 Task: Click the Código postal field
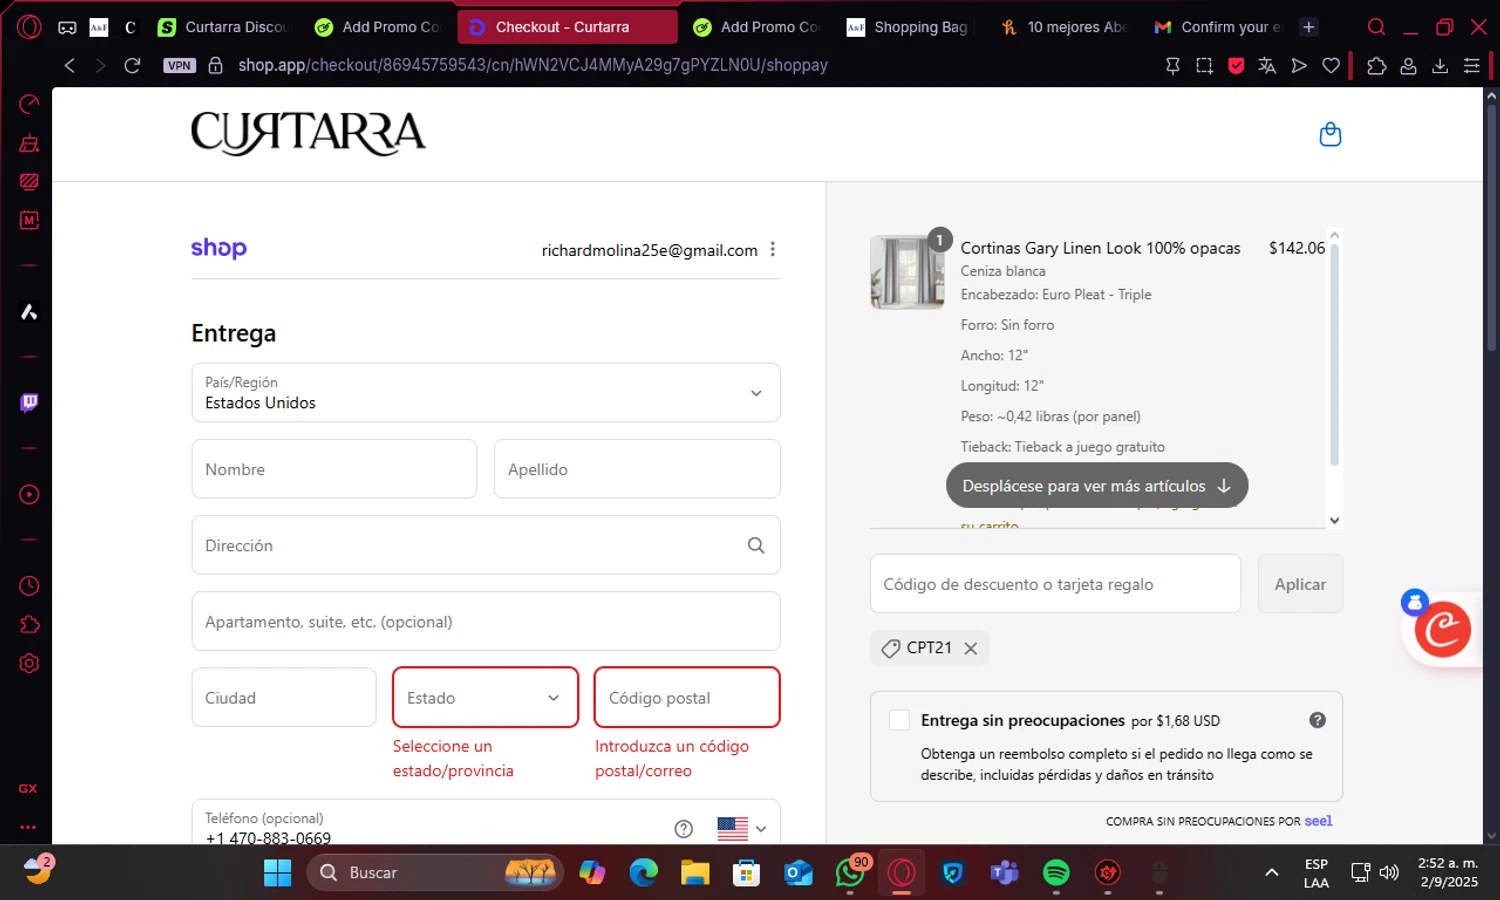[687, 697]
